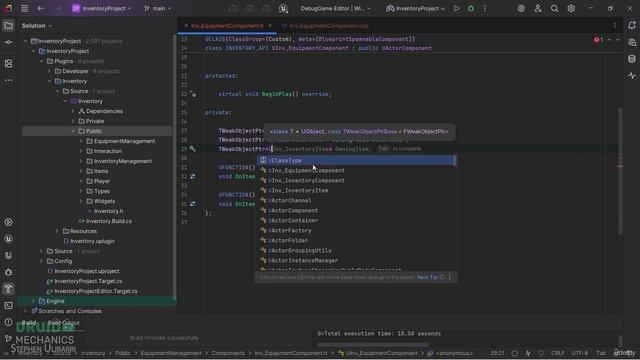Screen dimensions: 640x360
Task: Close the Inv_EquipmentComponent.h tab
Action: point(270,26)
